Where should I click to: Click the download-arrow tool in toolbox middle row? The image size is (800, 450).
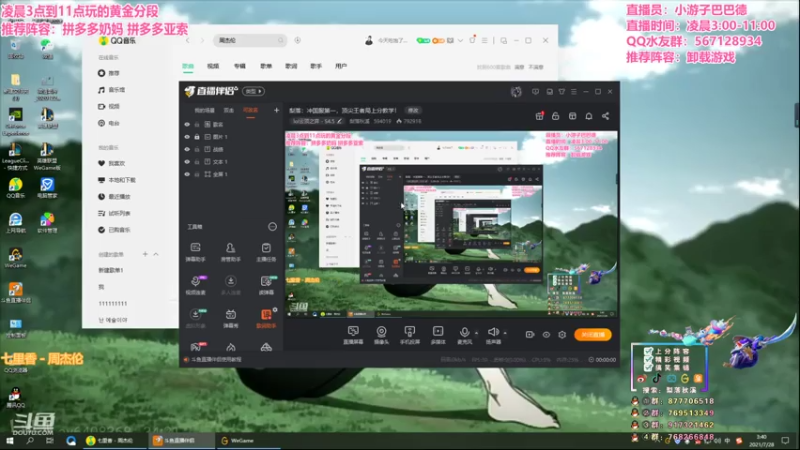coord(231,285)
